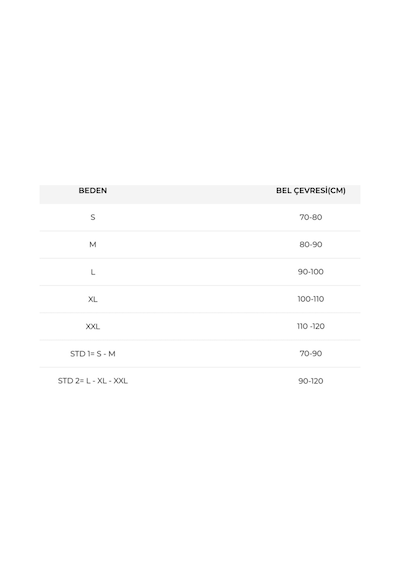Select the XL size cell
Viewport: 400px width, 570px height.
(x=93, y=299)
